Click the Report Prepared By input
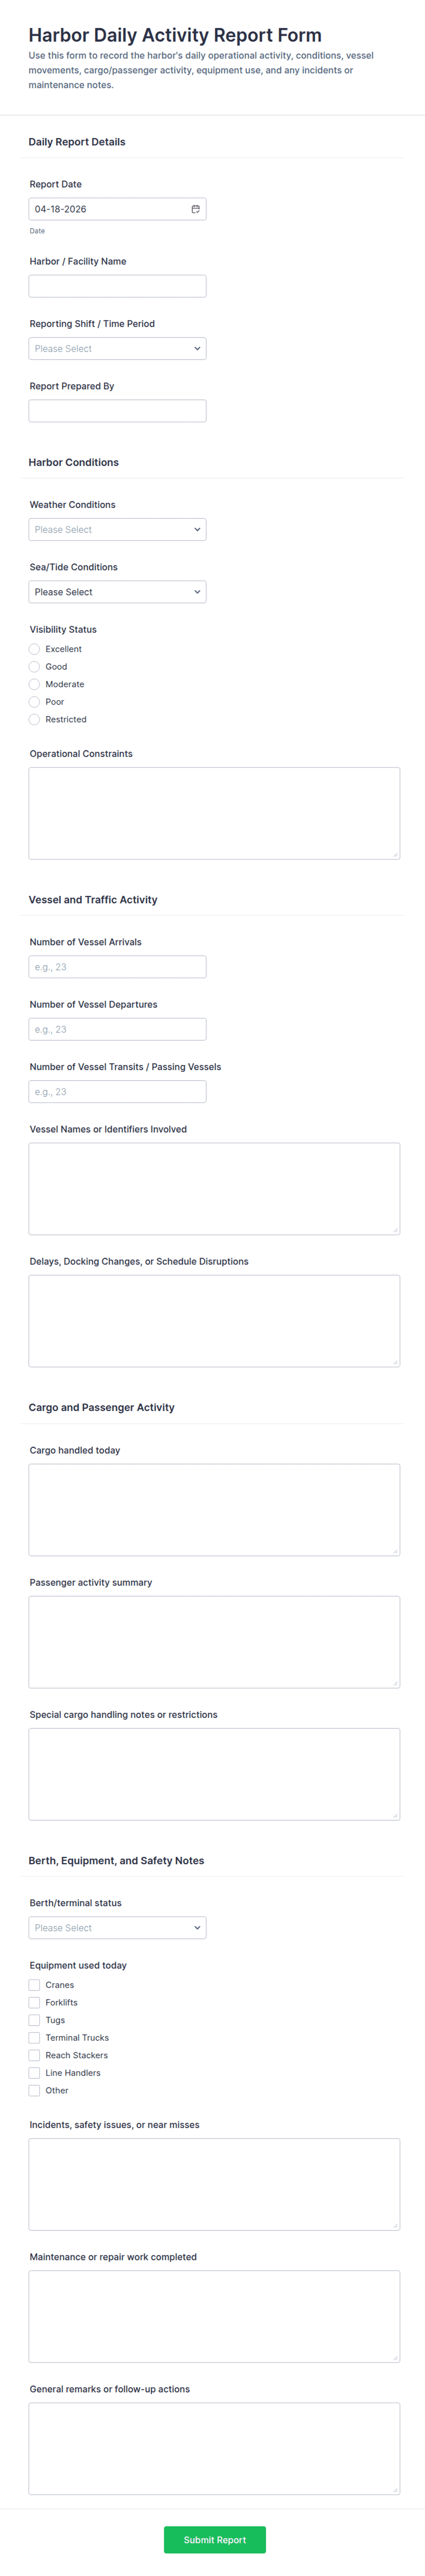Viewport: 425px width, 2576px height. coord(117,411)
